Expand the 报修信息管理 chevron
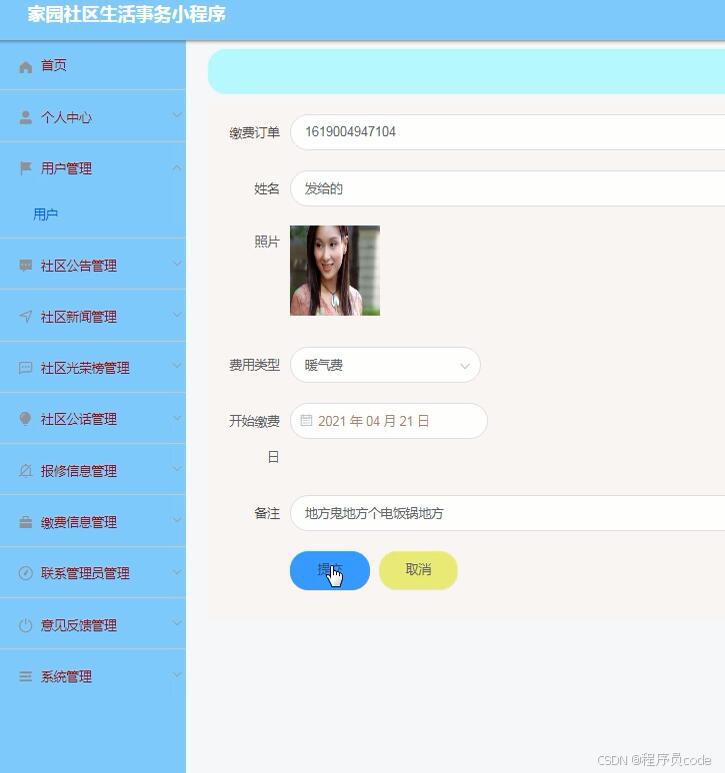The width and height of the screenshot is (725, 773). click(177, 469)
